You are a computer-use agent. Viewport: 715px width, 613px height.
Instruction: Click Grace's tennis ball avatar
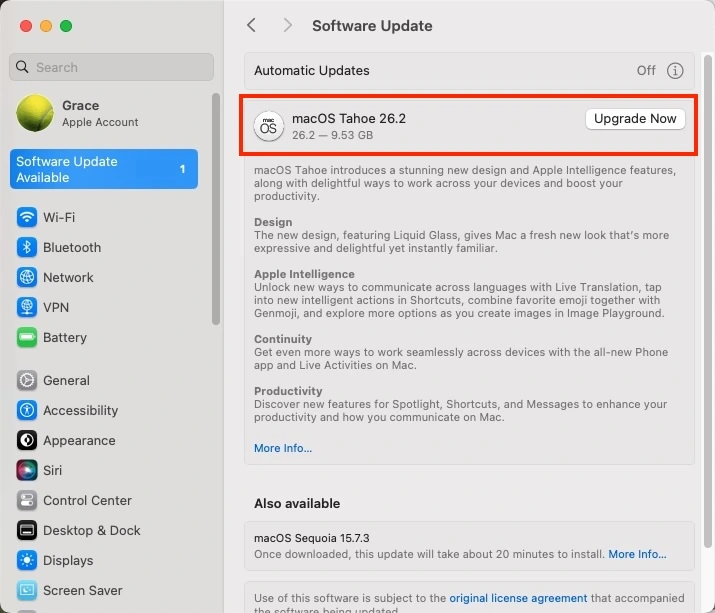pyautogui.click(x=35, y=113)
